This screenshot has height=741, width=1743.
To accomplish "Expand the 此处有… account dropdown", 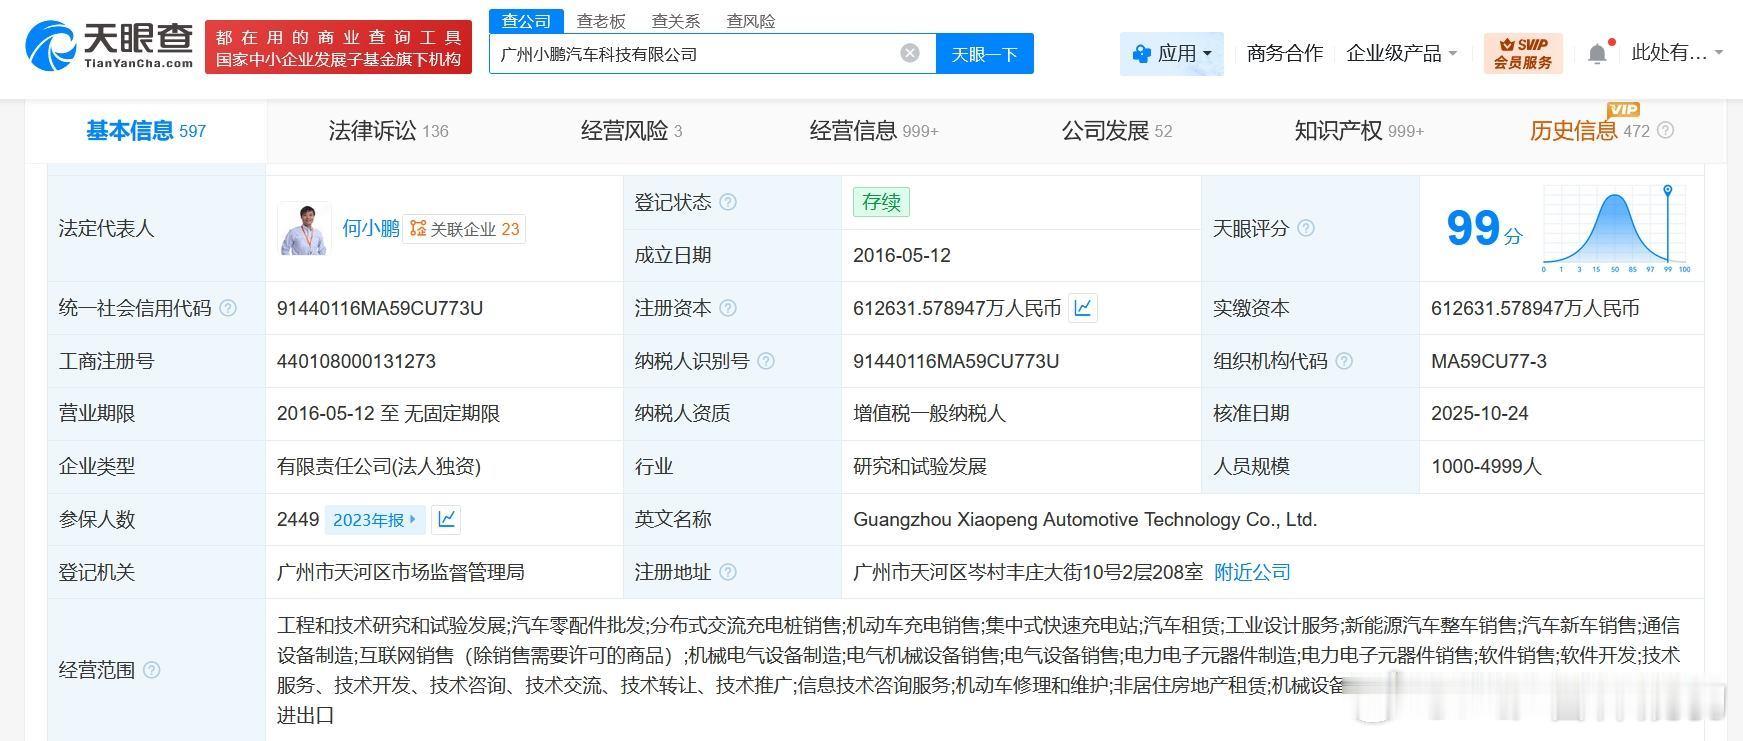I will tap(1677, 53).
